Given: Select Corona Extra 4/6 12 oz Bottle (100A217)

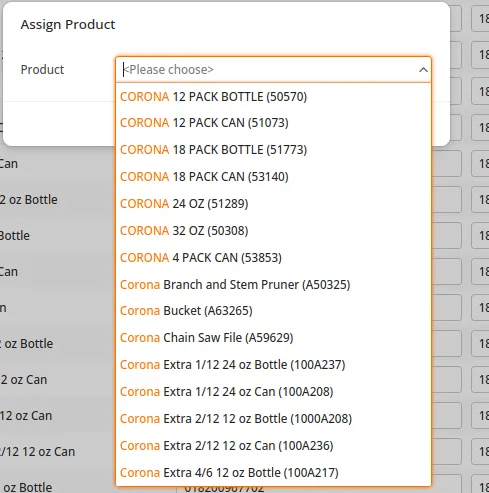Looking at the screenshot, I should tap(273, 473).
